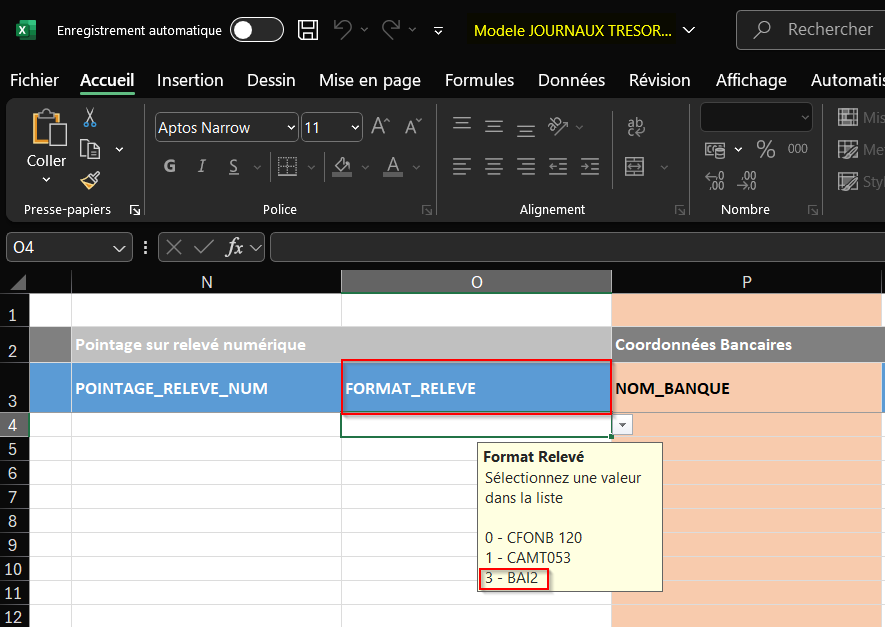Click the Merge and Center icon
Image resolution: width=885 pixels, height=627 pixels.
634,166
